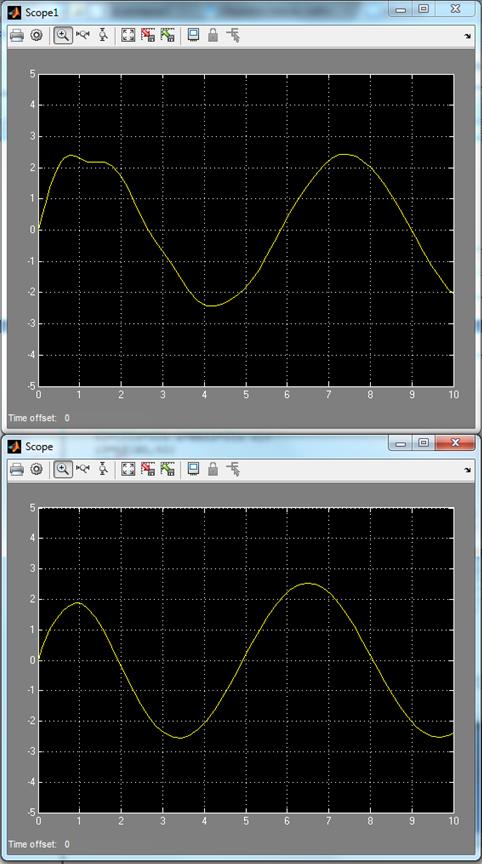This screenshot has width=482, height=864.
Task: Click the 'Time offset: 0' text in lower Scope
Action: [39, 844]
